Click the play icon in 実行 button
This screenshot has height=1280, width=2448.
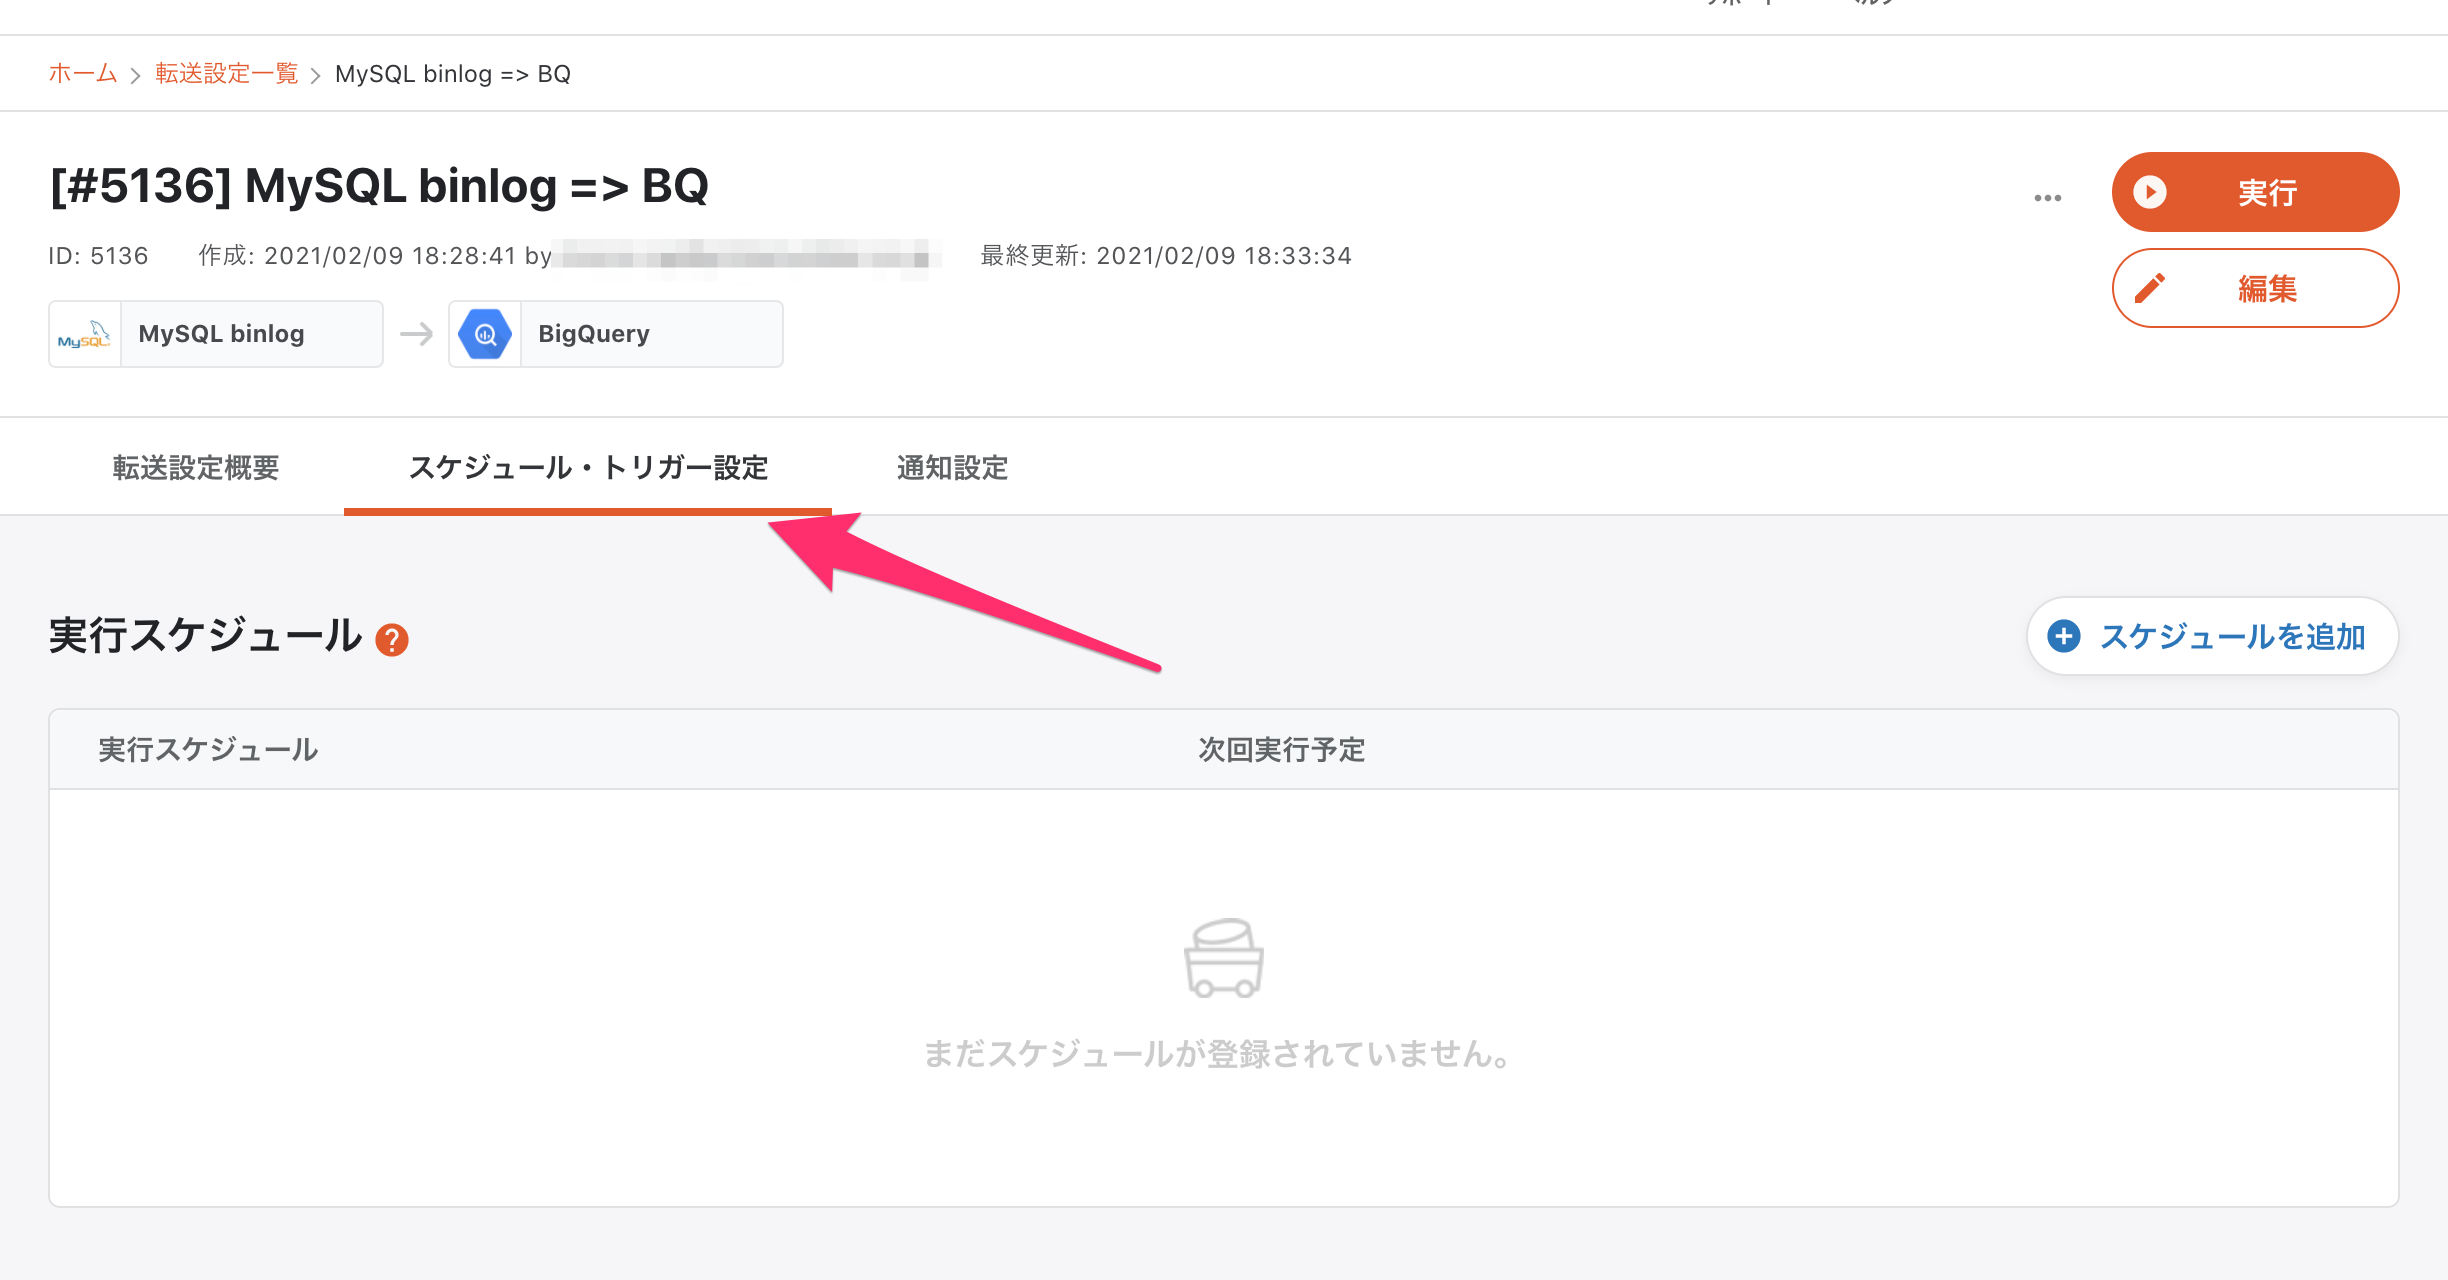point(2150,192)
